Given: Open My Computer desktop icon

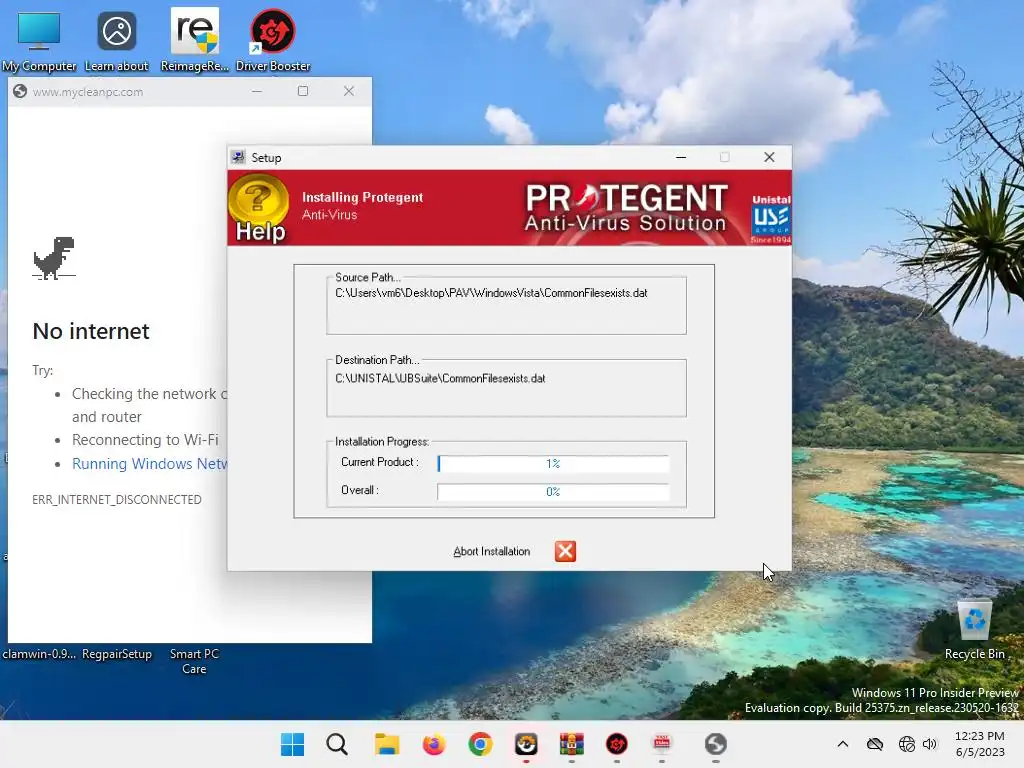Looking at the screenshot, I should pos(39,40).
